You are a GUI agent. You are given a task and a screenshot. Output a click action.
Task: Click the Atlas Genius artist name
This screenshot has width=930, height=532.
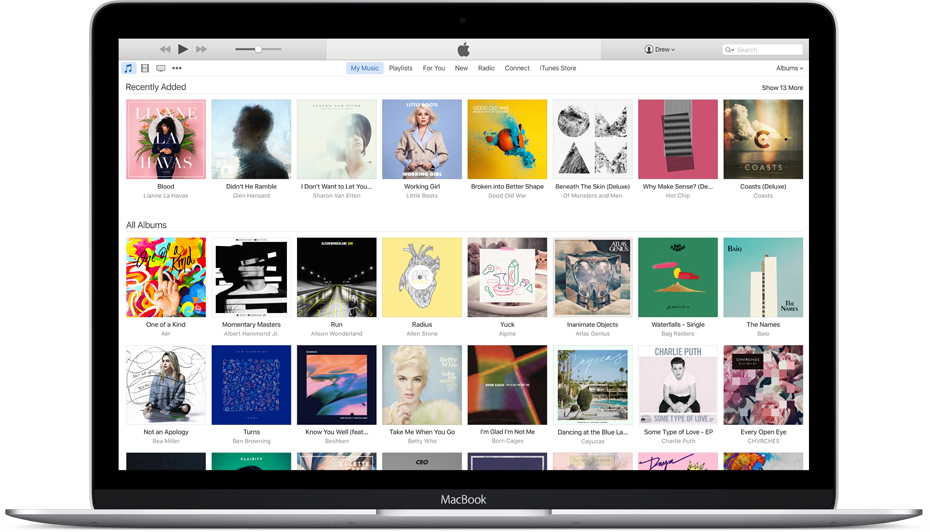pos(593,334)
